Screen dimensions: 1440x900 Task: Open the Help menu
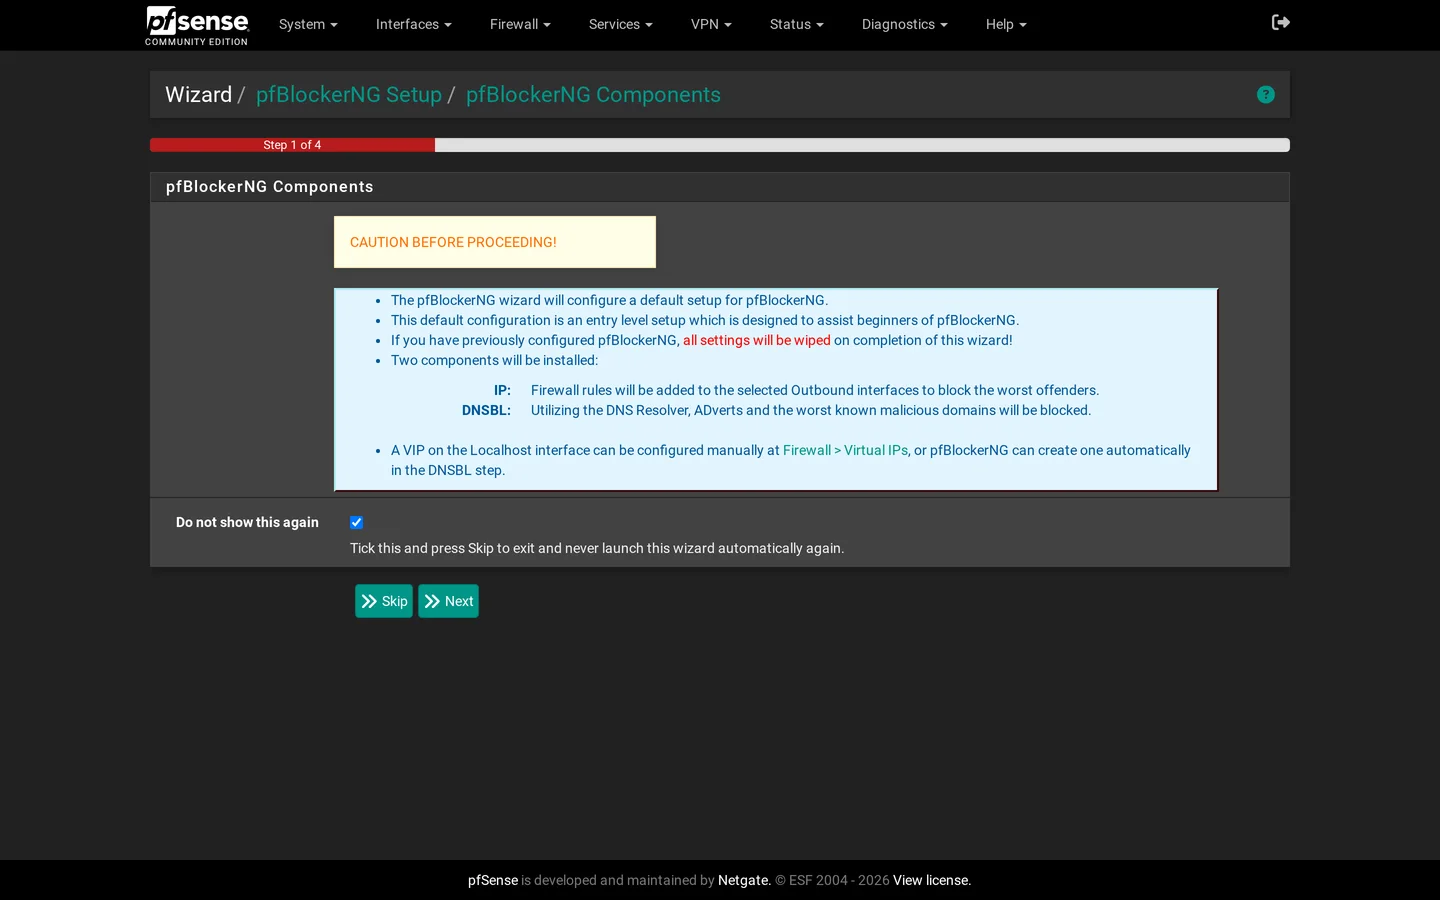coord(1006,24)
